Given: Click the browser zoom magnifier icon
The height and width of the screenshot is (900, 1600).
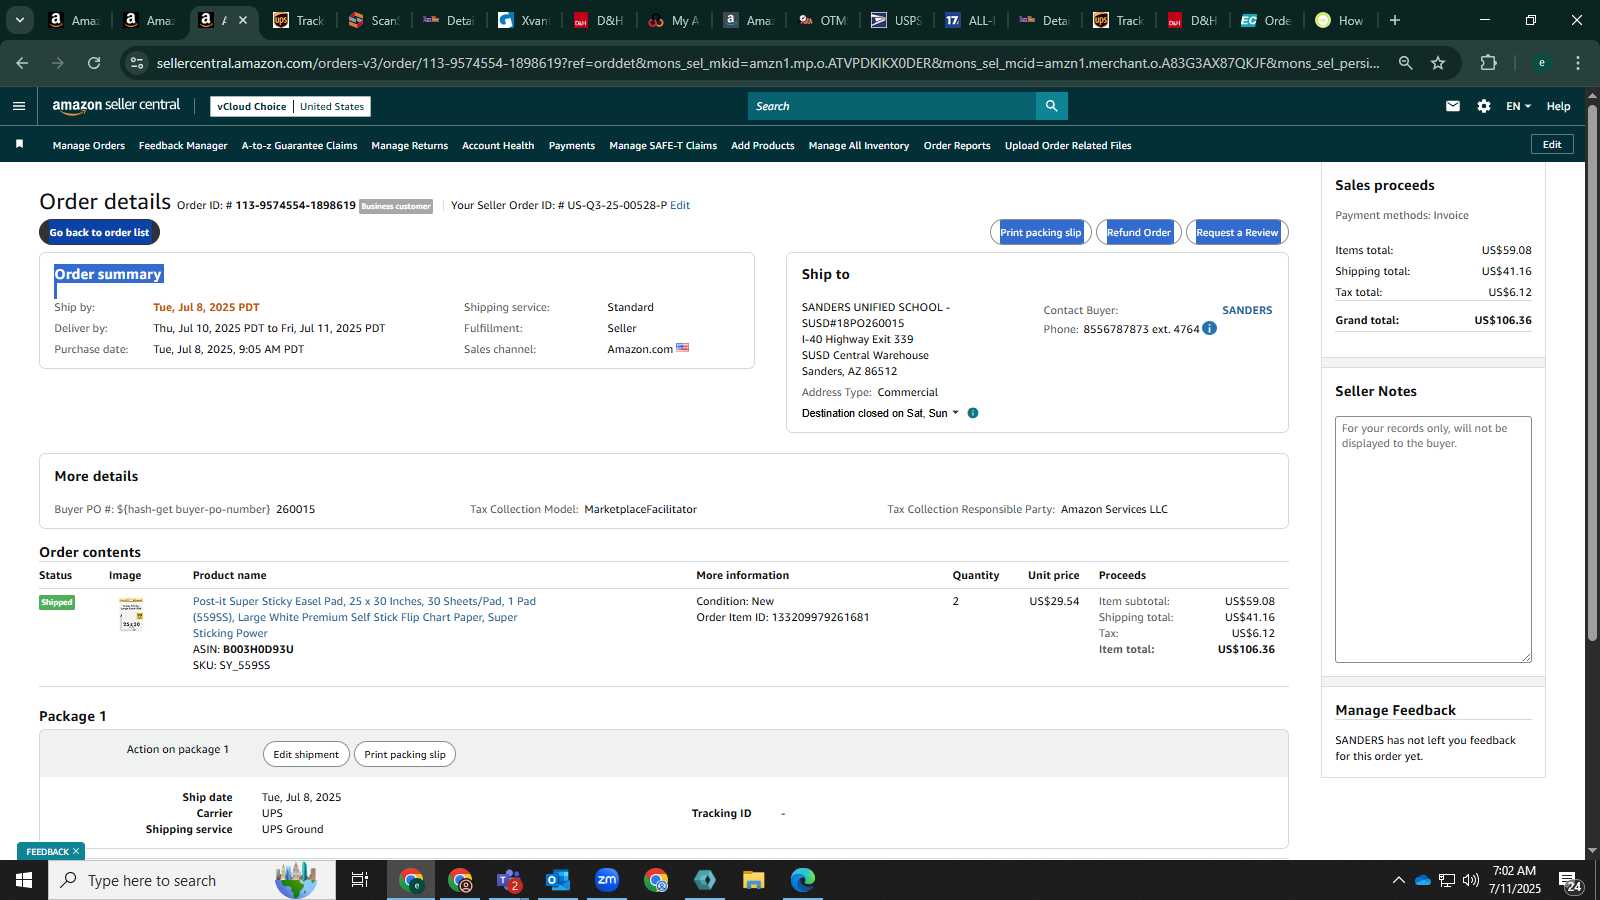Looking at the screenshot, I should (x=1406, y=63).
